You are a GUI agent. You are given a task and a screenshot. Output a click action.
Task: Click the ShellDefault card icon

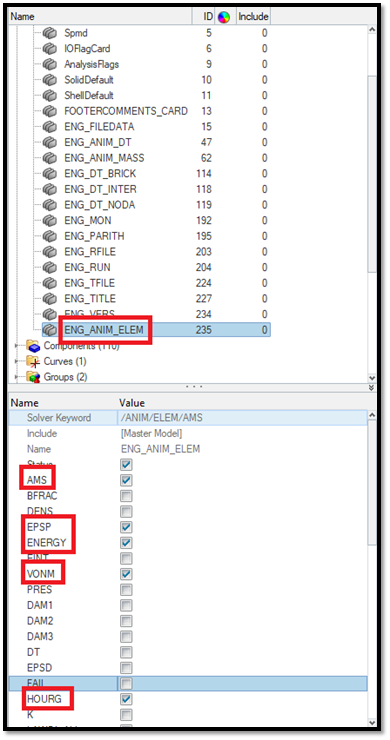point(50,95)
